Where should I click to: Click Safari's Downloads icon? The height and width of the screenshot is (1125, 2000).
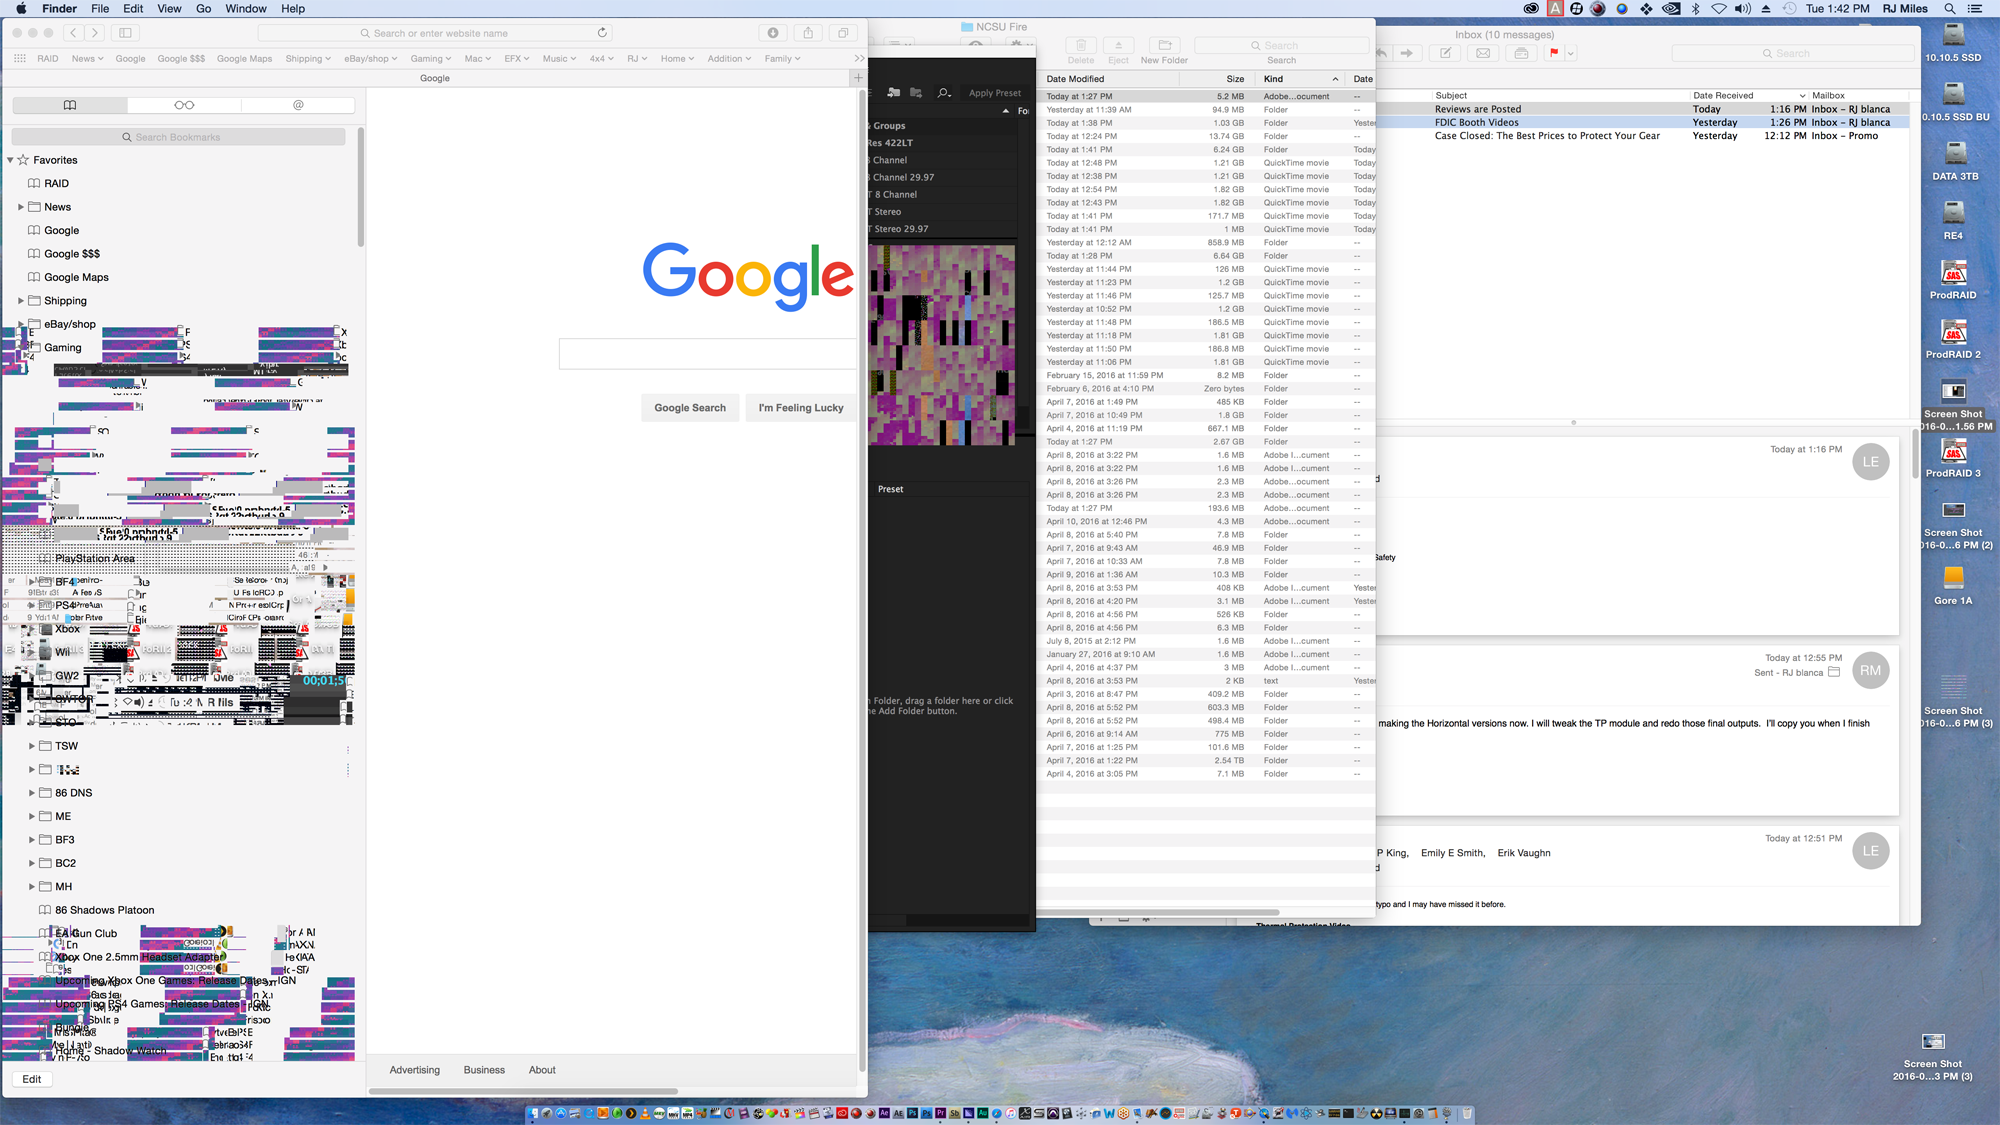773,33
